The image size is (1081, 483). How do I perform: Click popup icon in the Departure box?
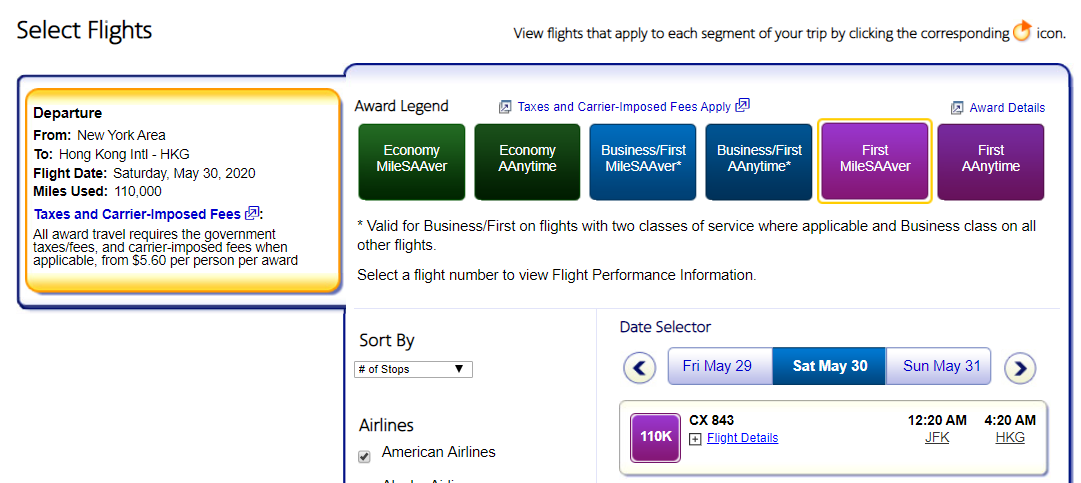click(252, 213)
